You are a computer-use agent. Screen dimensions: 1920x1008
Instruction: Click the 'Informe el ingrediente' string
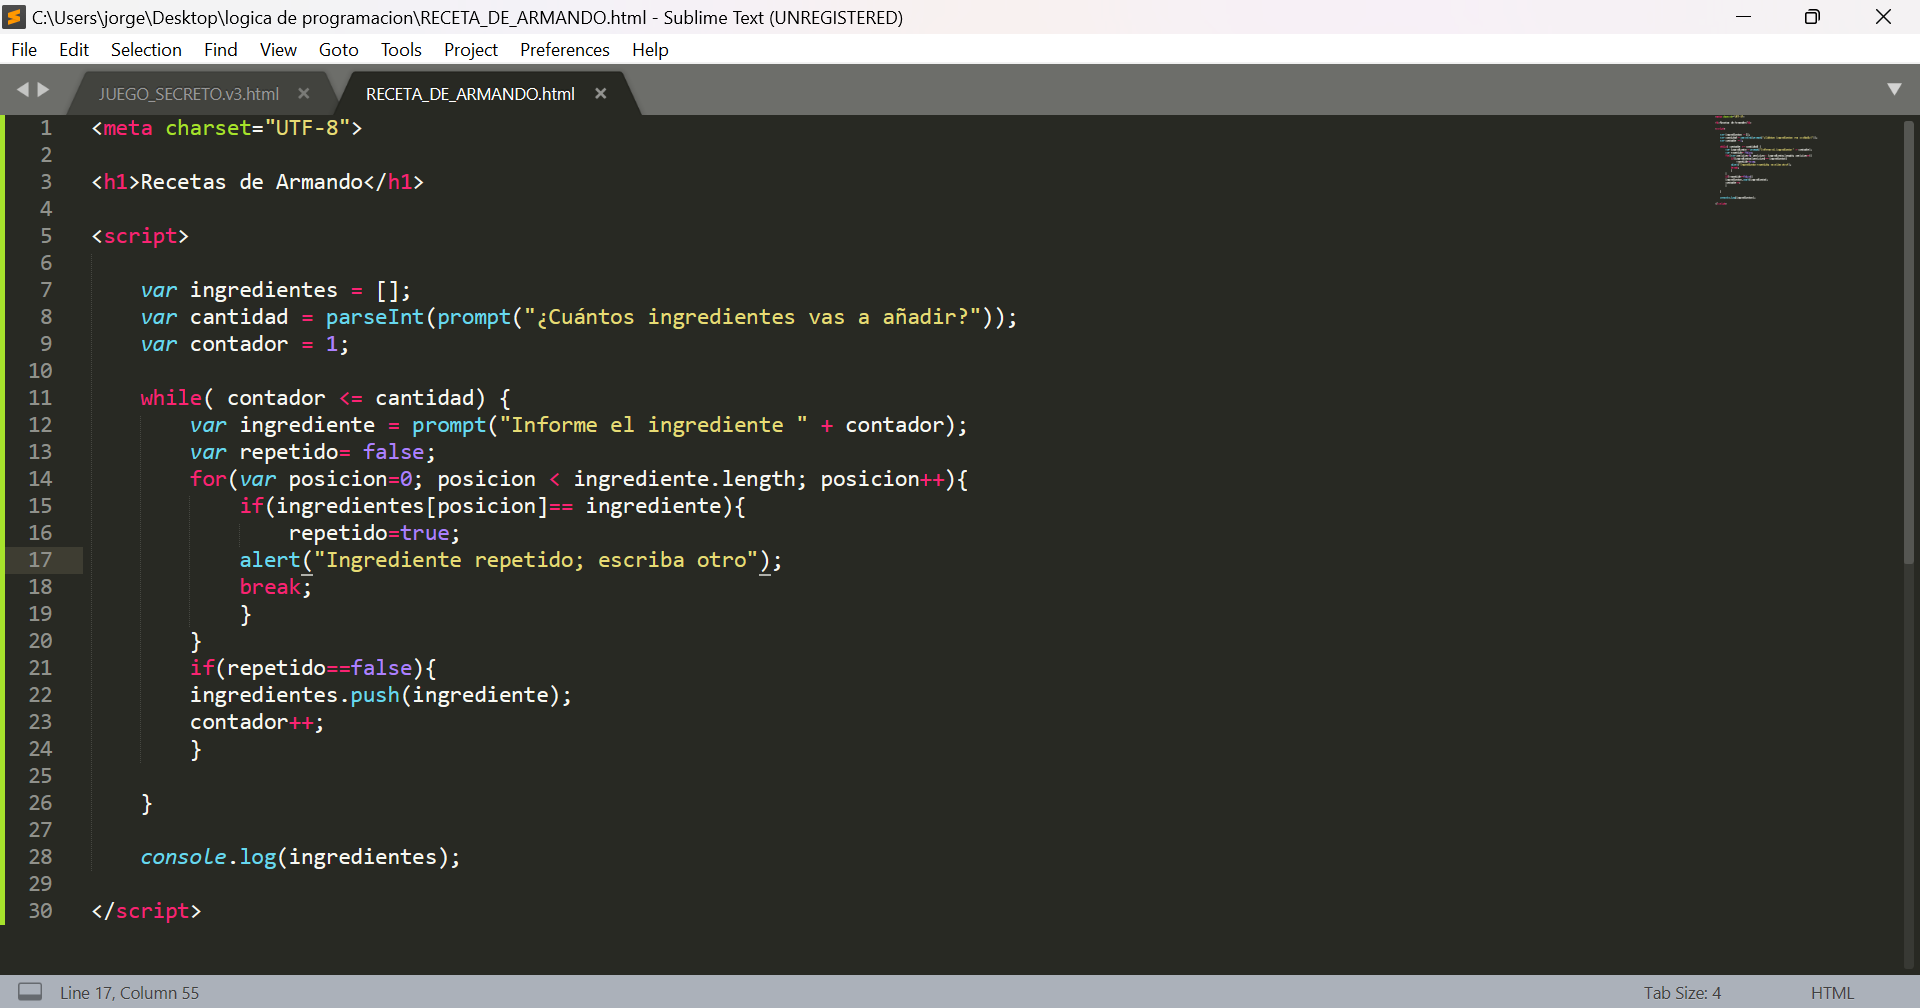click(654, 425)
